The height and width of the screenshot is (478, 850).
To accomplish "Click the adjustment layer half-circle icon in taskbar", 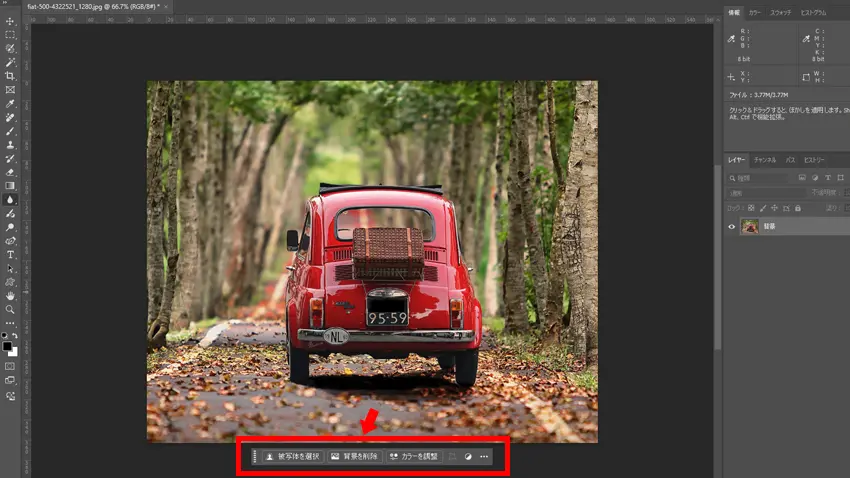I will click(468, 457).
